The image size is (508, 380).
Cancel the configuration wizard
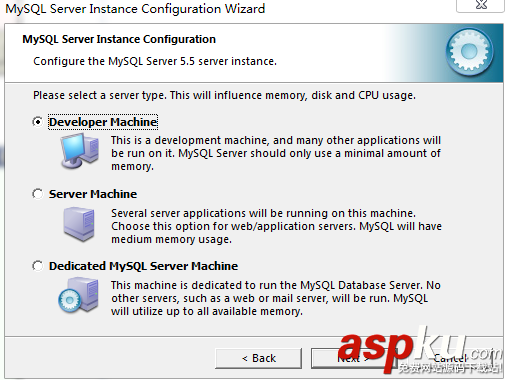(450, 358)
